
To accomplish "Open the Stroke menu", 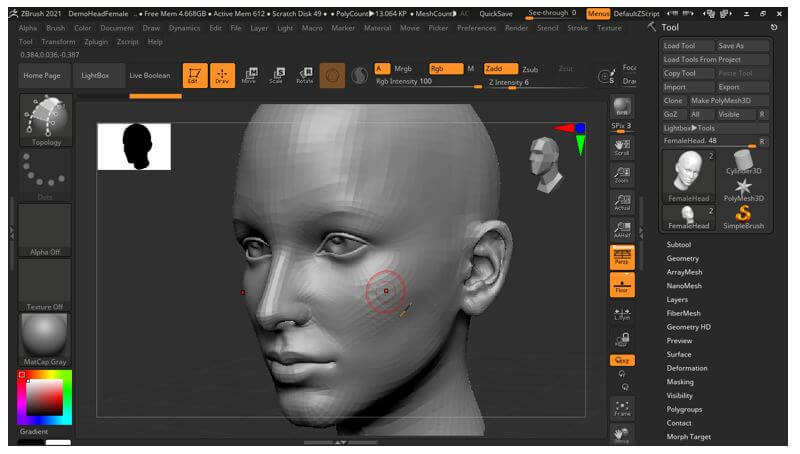I will click(x=578, y=28).
